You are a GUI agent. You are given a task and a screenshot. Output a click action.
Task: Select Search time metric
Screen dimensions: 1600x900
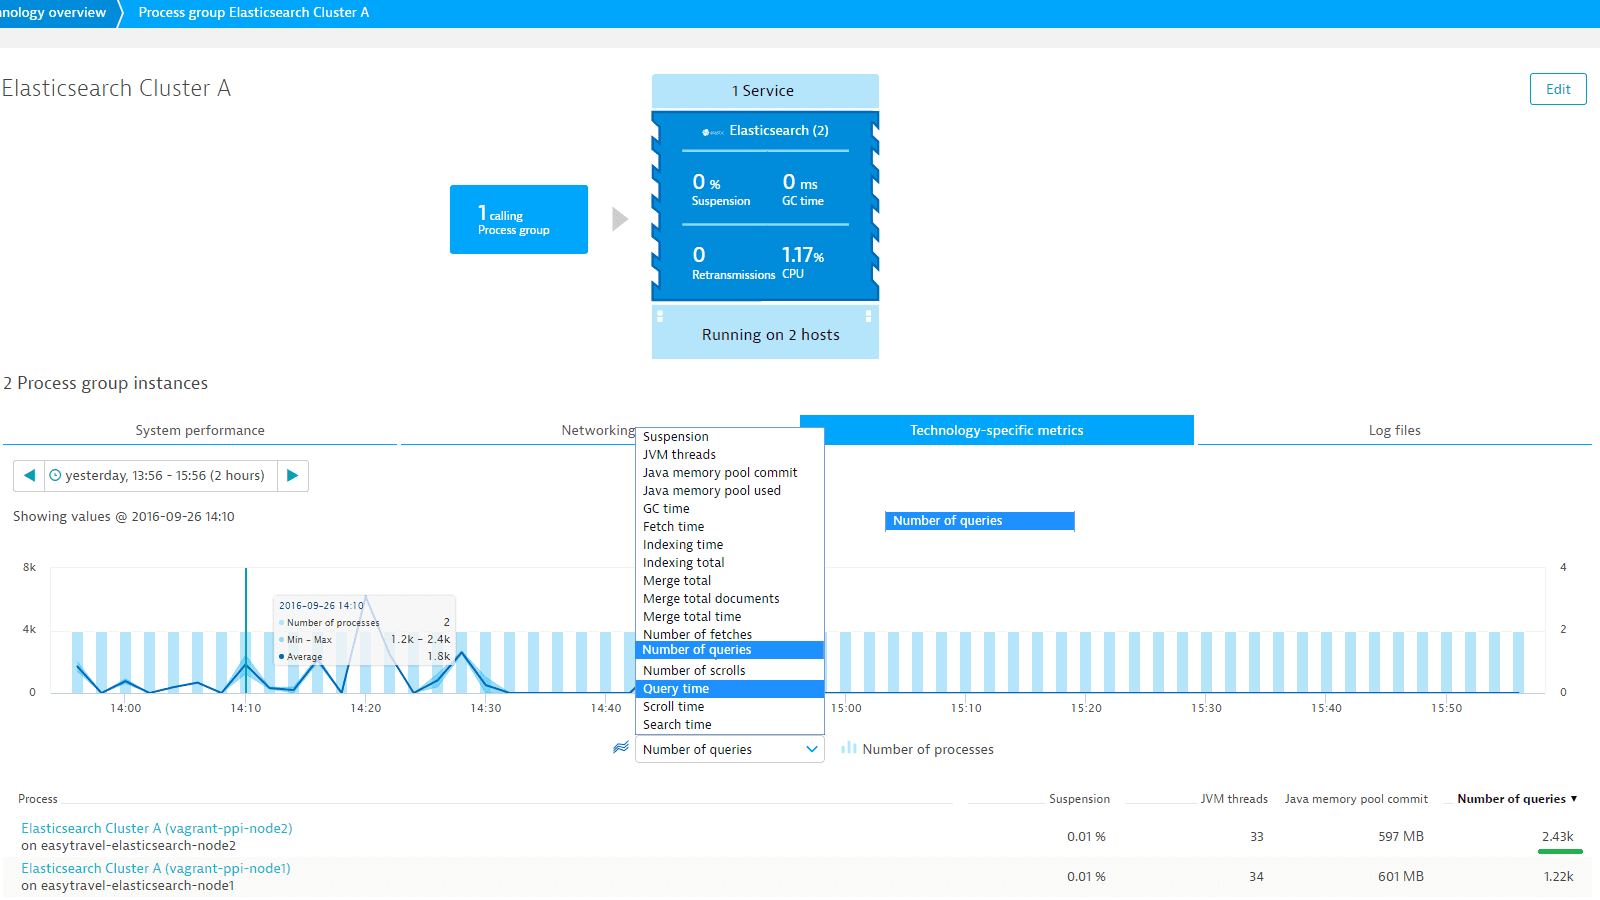click(730, 725)
